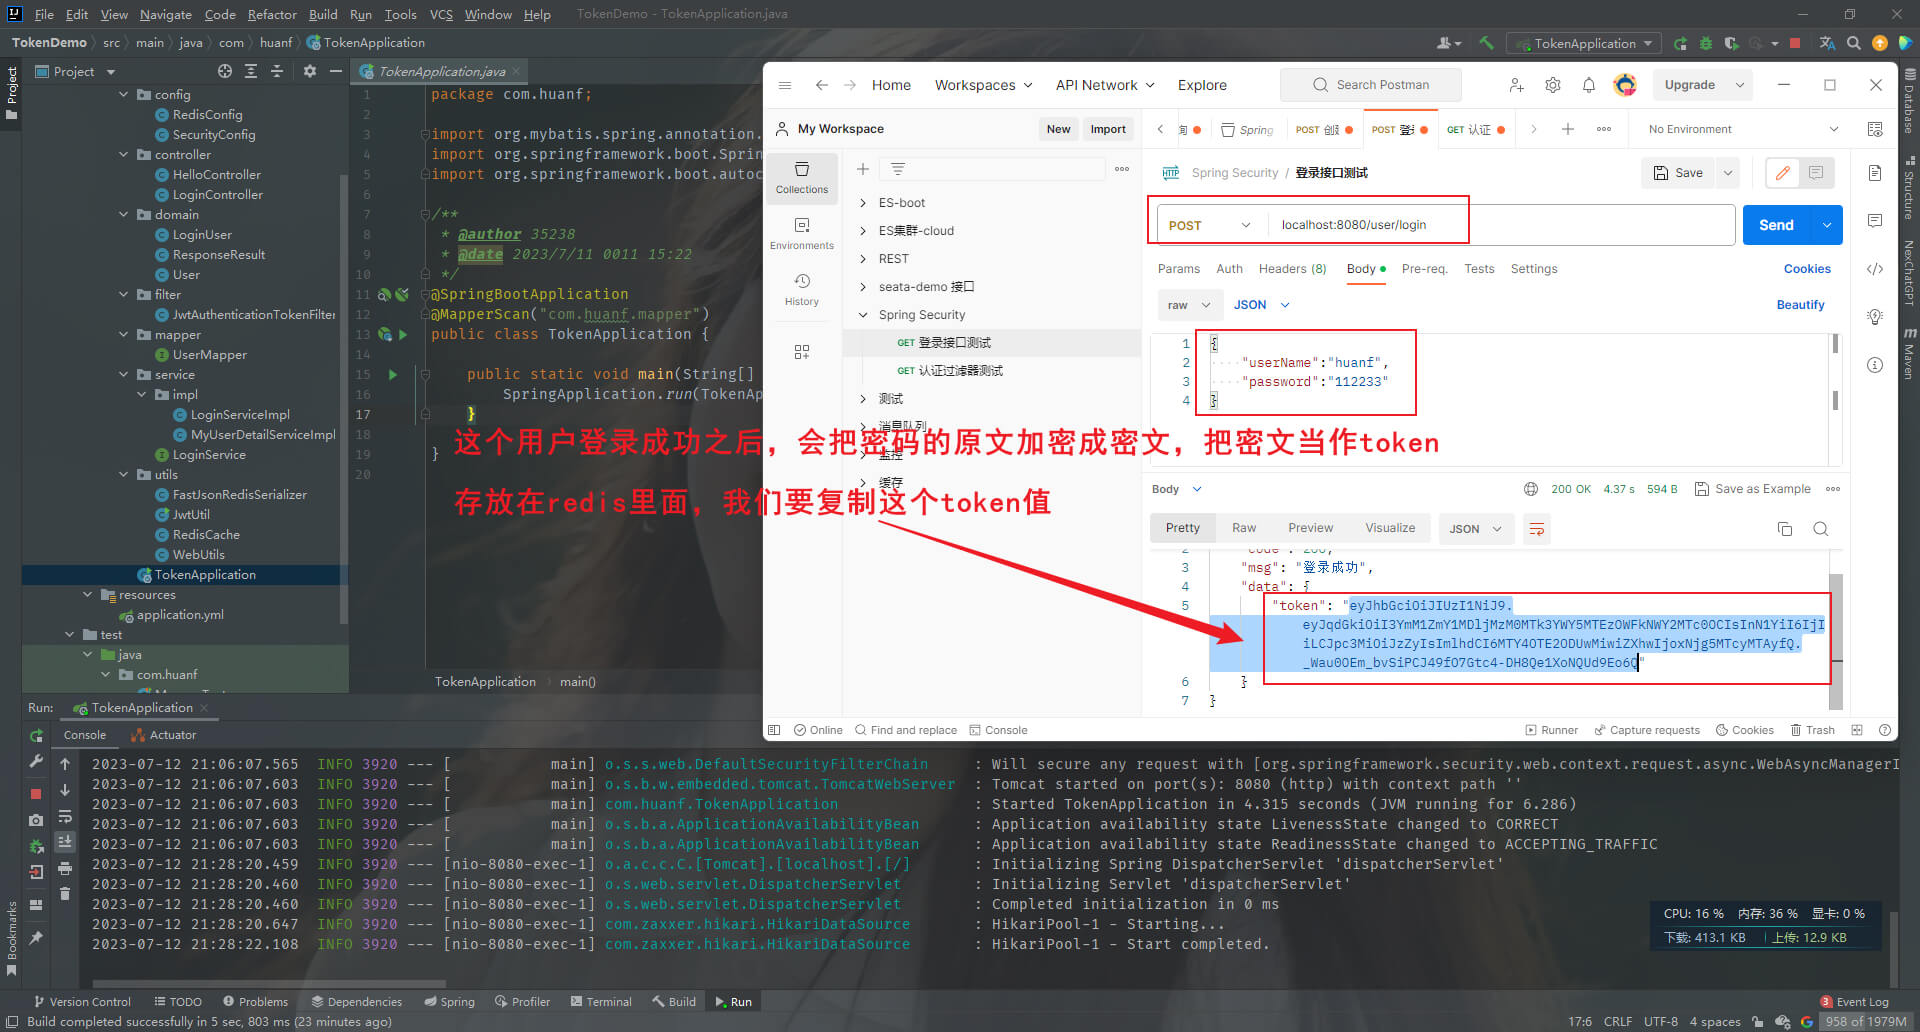Go back with Postman back arrow

(x=821, y=85)
